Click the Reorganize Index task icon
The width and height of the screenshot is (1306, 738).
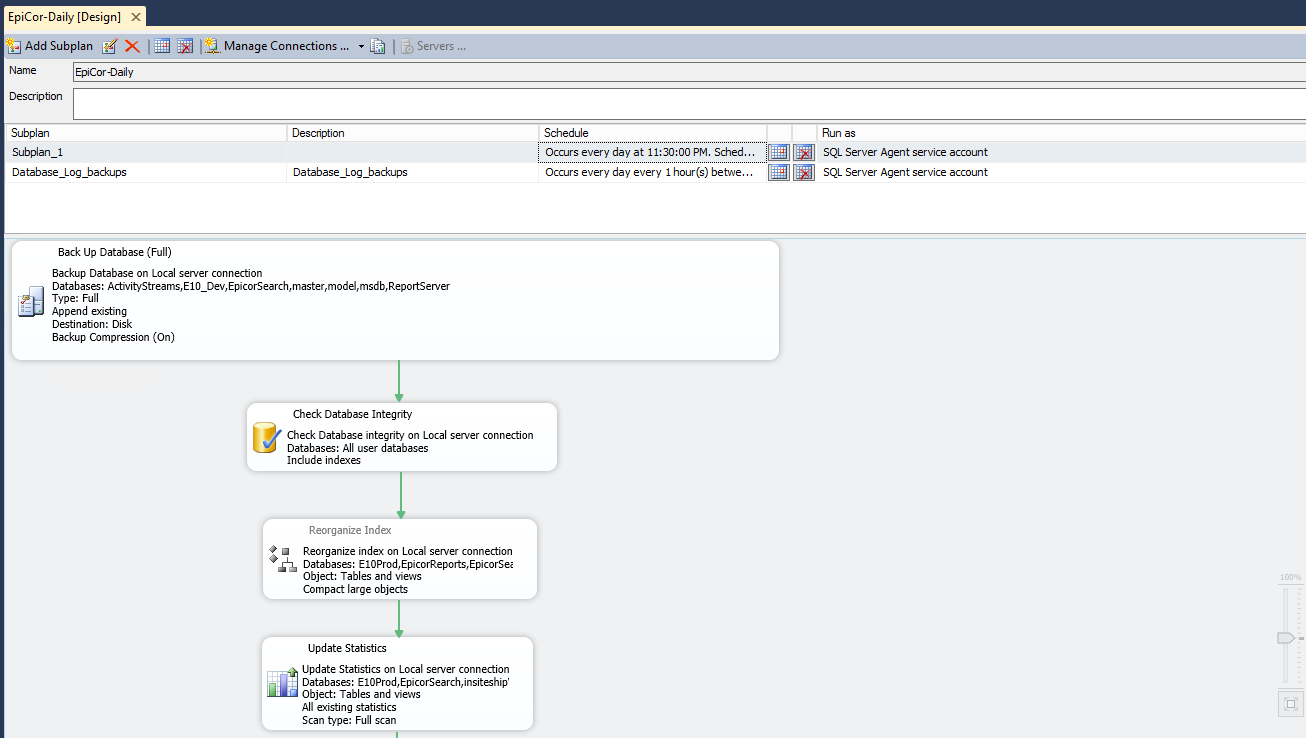(x=283, y=559)
